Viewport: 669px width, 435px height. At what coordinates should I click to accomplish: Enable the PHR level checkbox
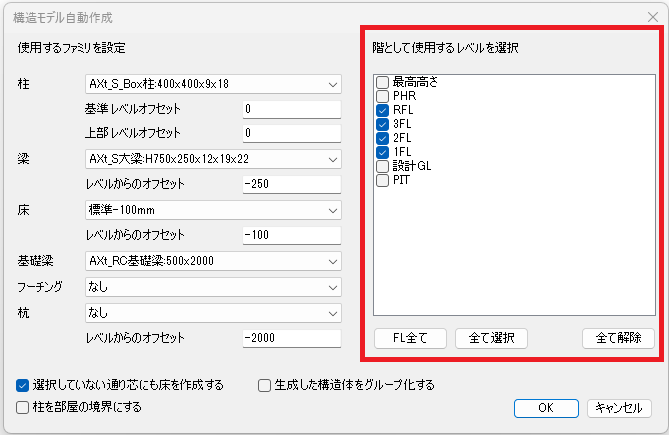[382, 96]
